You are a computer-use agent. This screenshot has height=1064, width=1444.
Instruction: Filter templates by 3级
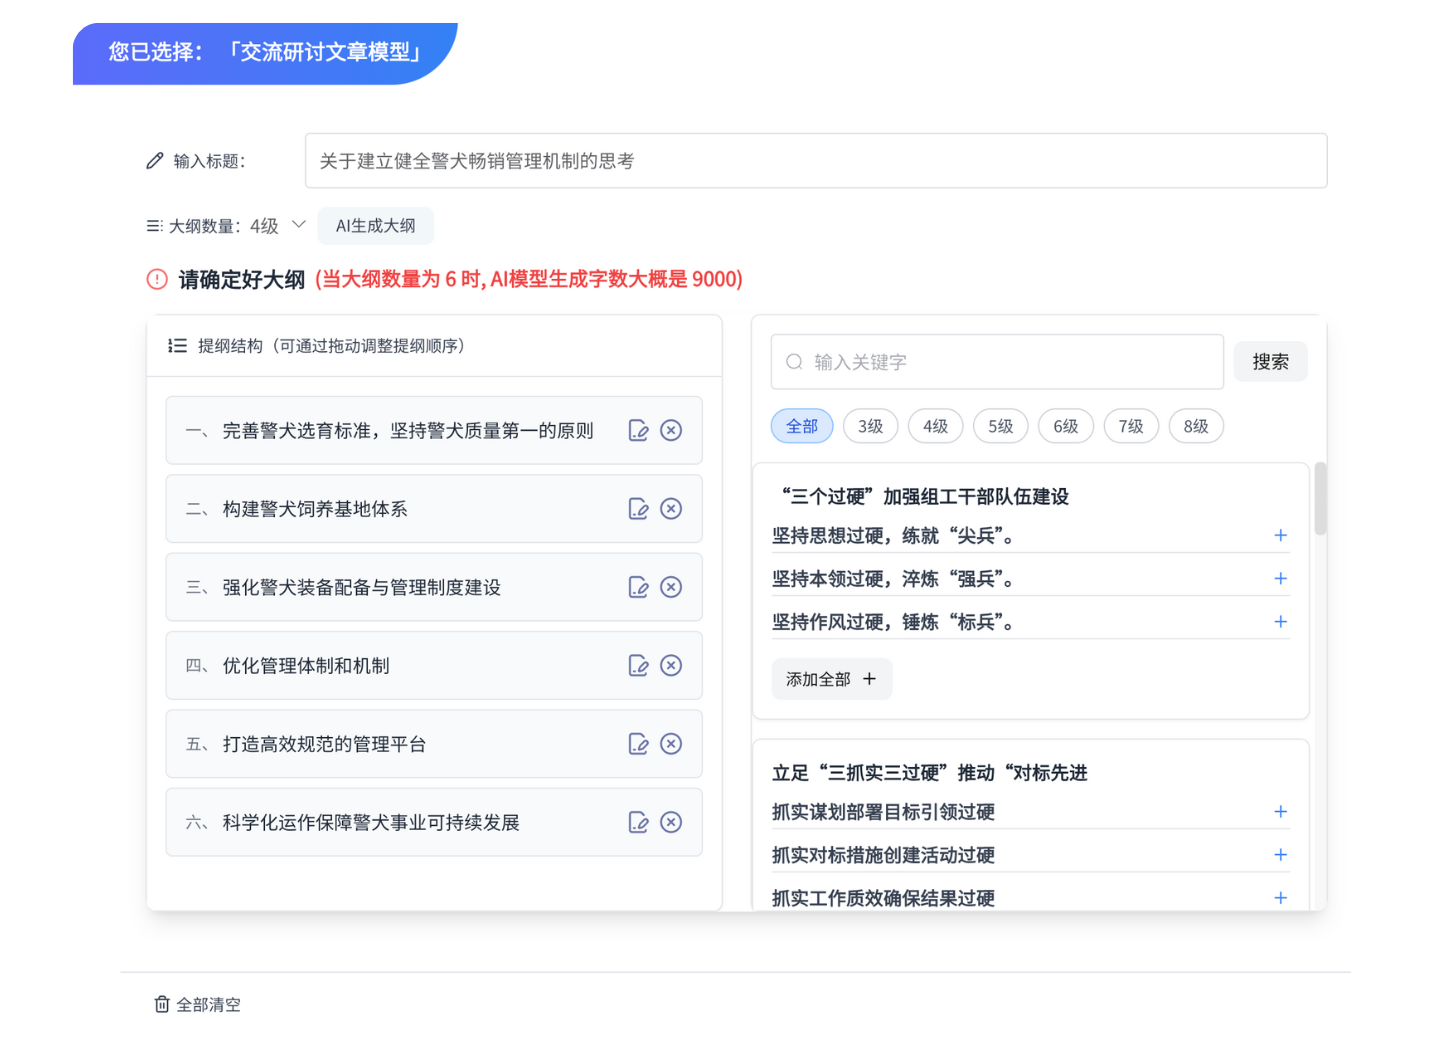(x=870, y=427)
